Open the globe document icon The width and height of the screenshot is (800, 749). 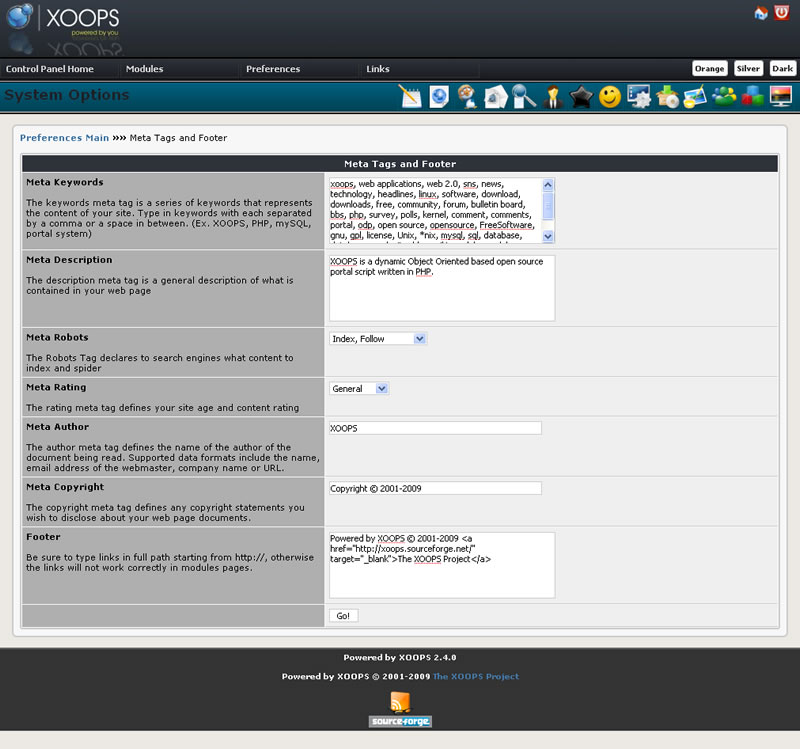point(439,96)
